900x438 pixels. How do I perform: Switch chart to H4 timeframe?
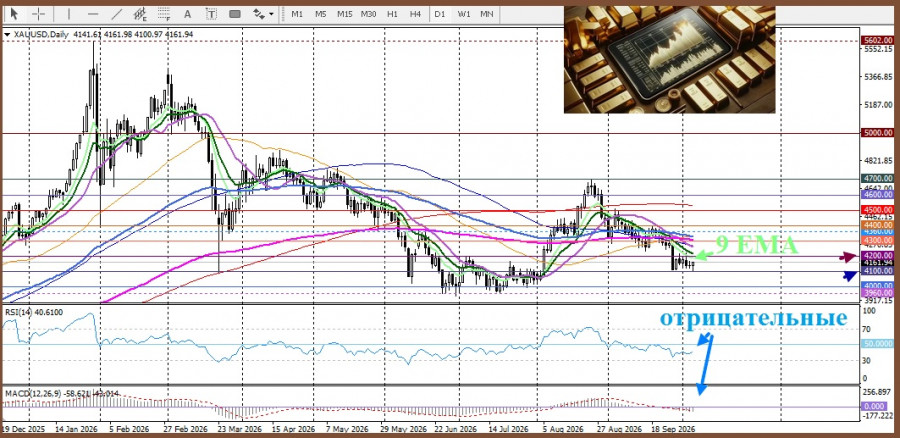pyautogui.click(x=416, y=14)
